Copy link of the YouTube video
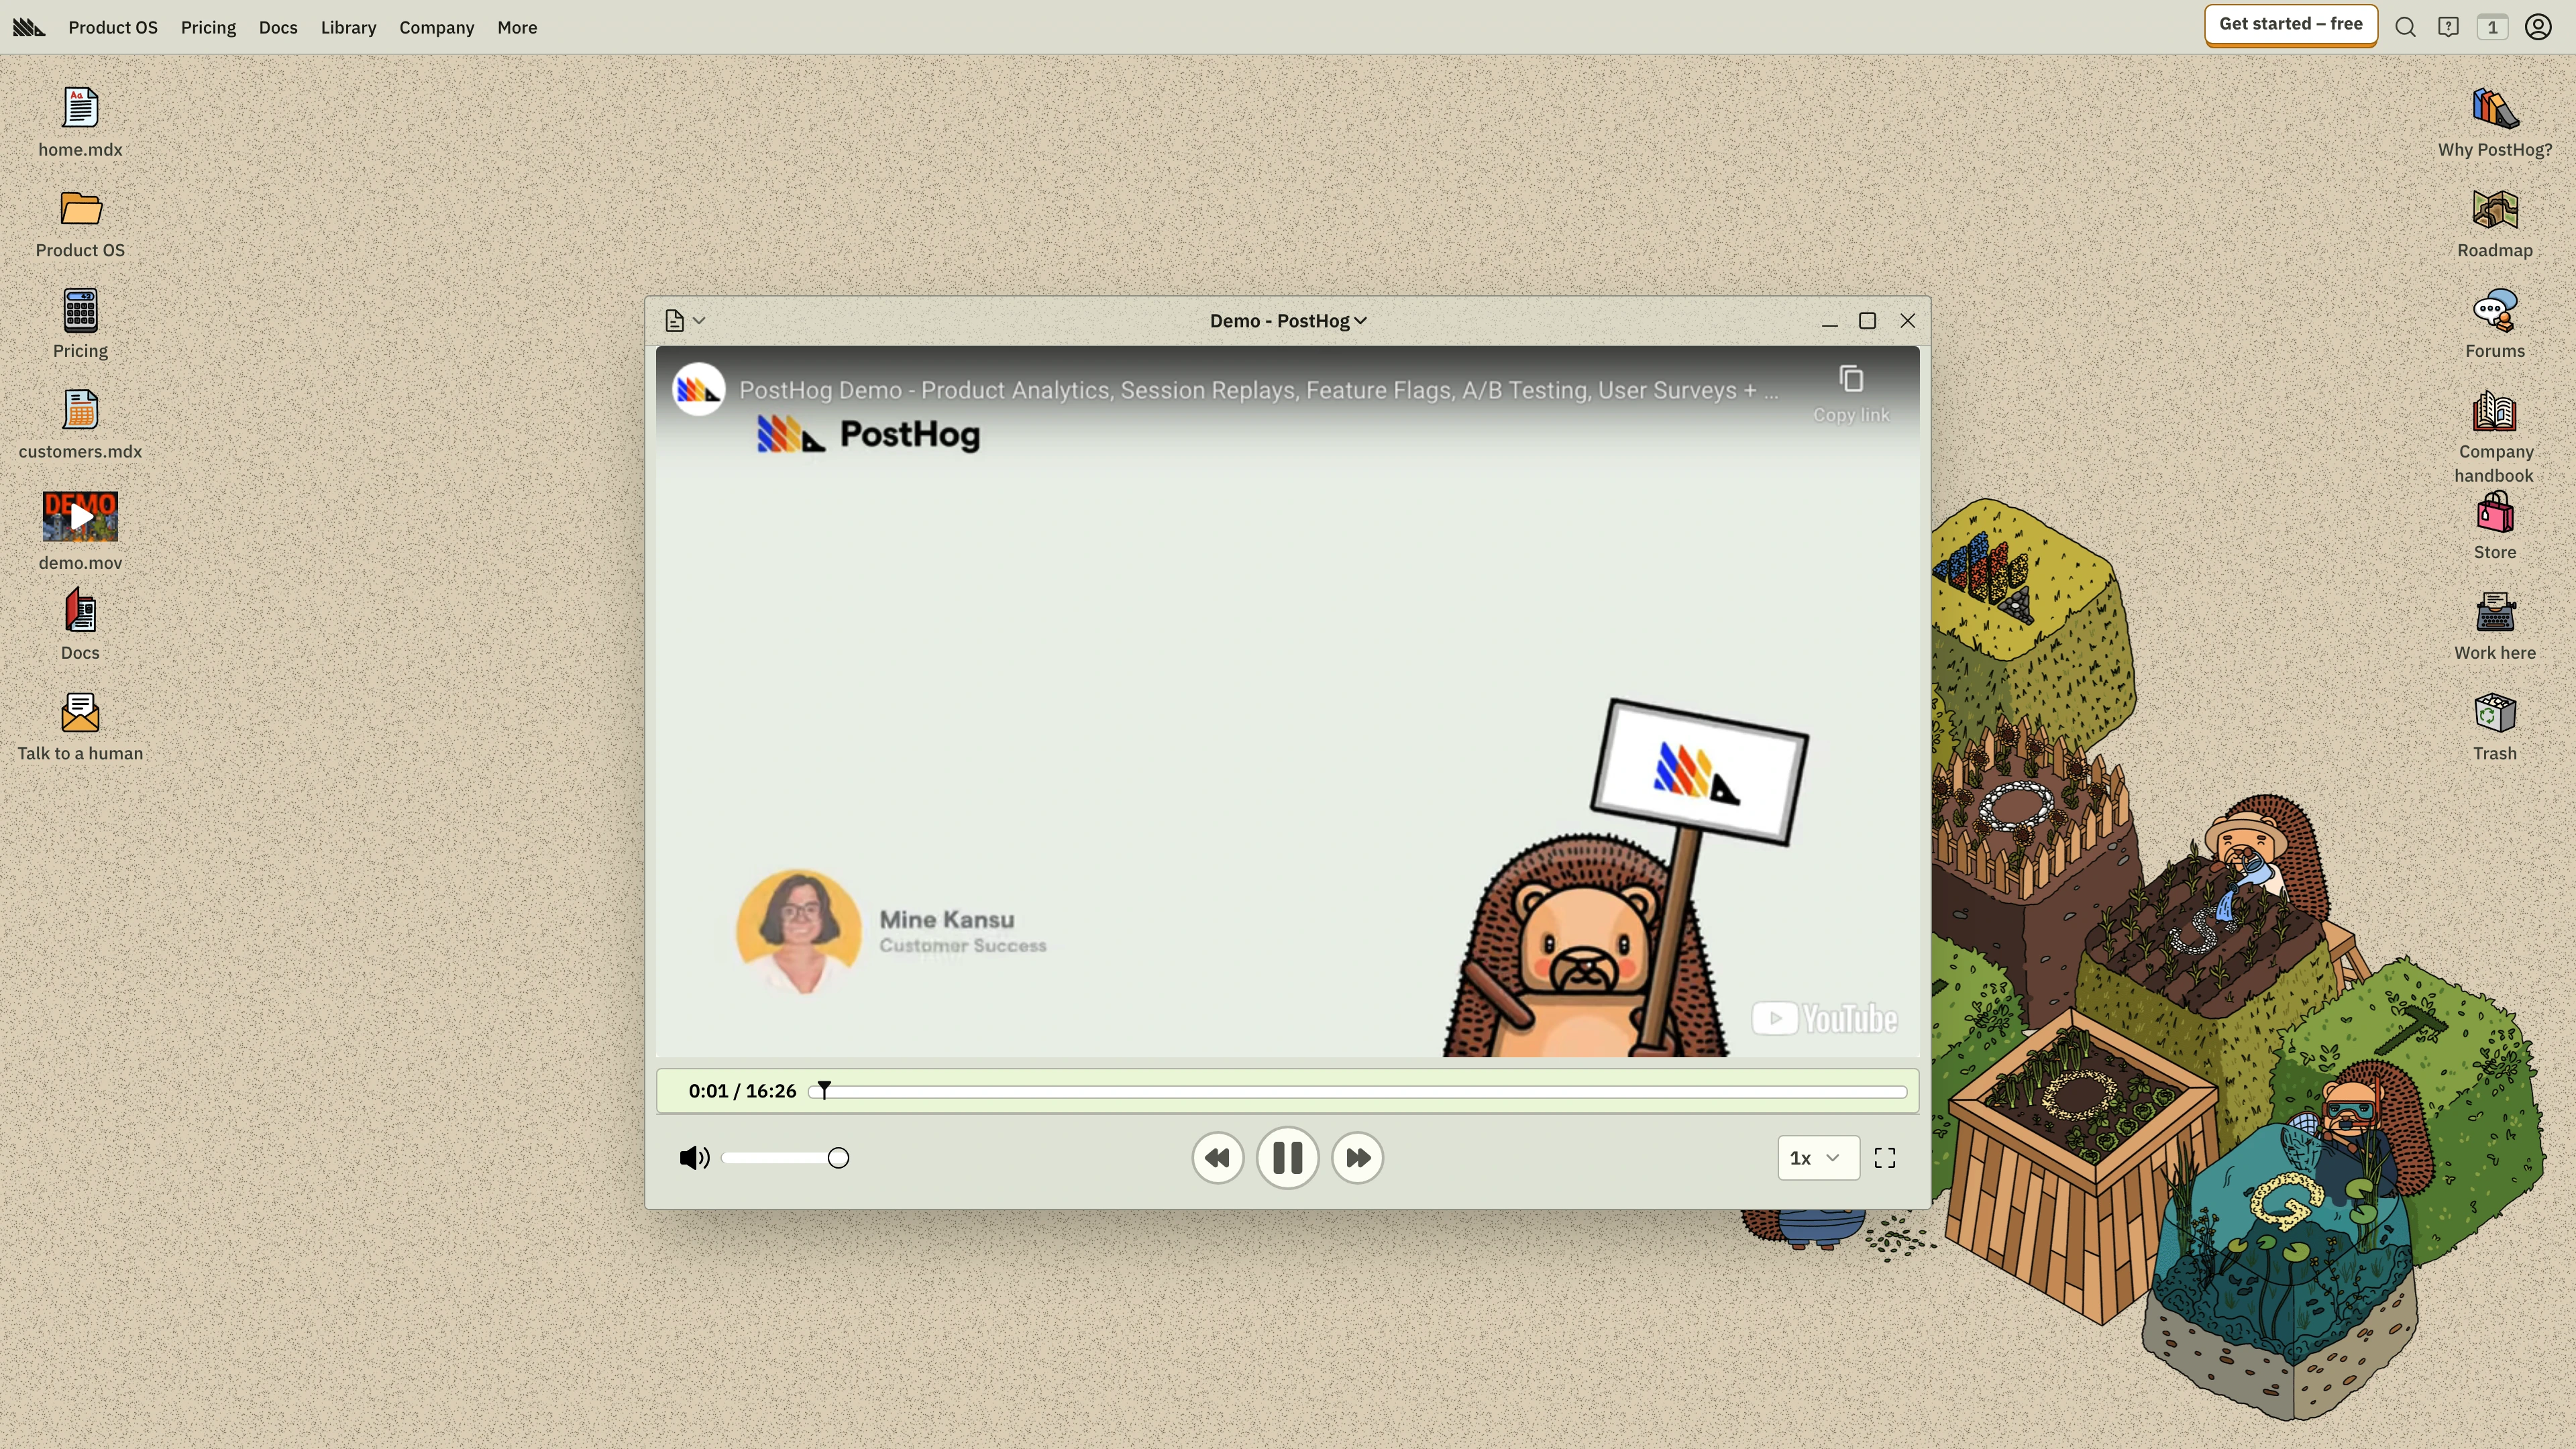Image resolution: width=2576 pixels, height=1449 pixels. (x=1851, y=394)
